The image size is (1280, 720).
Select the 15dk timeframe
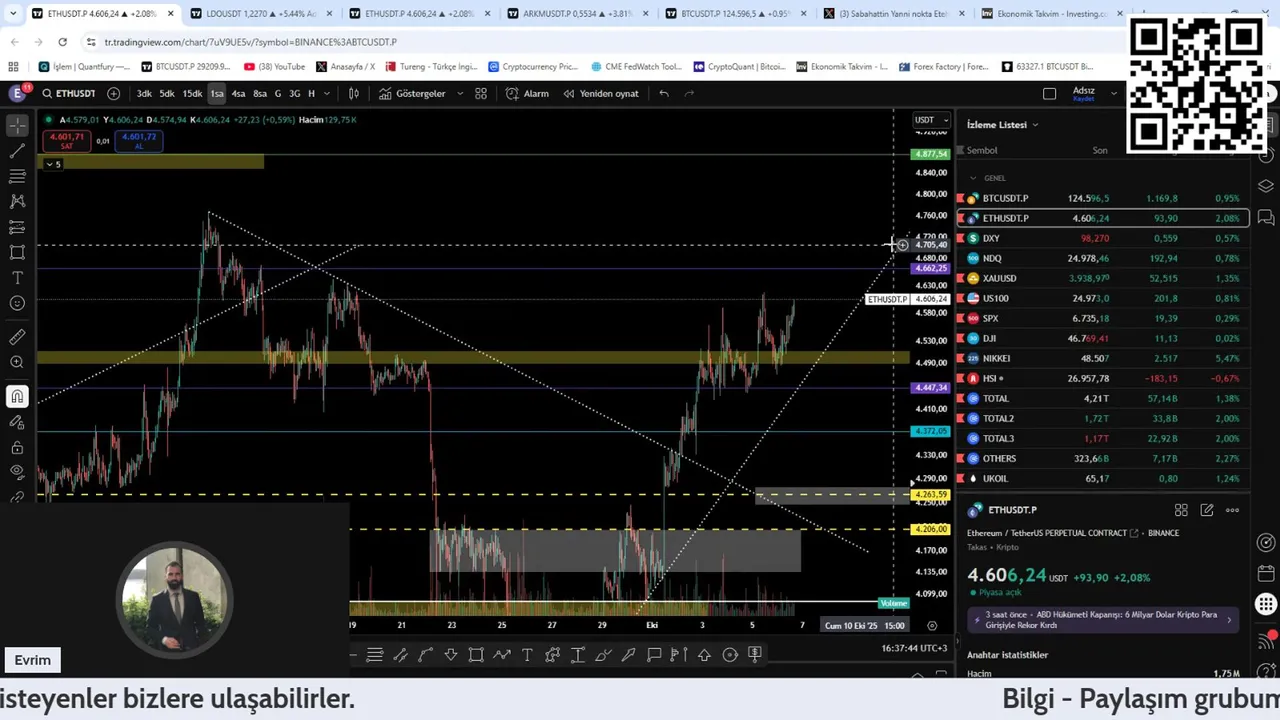pyautogui.click(x=192, y=93)
